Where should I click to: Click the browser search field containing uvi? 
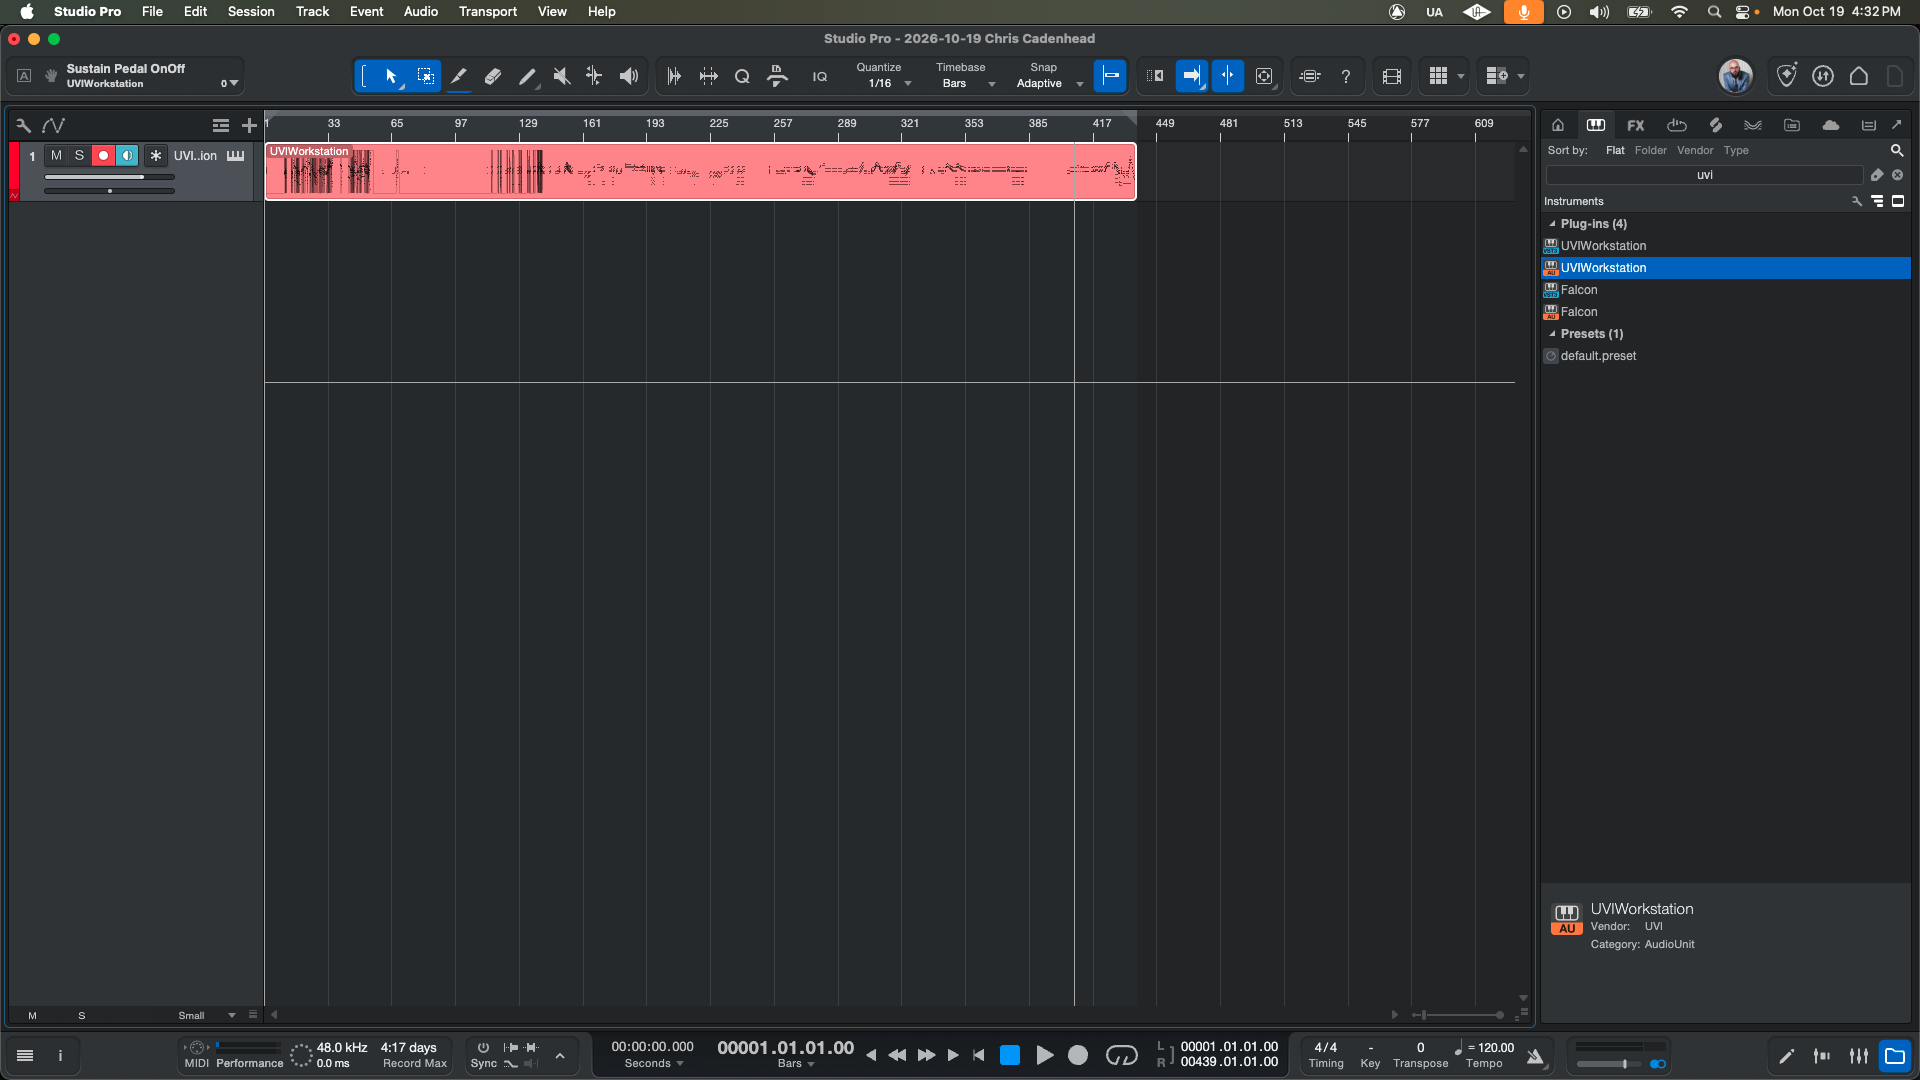pyautogui.click(x=1704, y=175)
